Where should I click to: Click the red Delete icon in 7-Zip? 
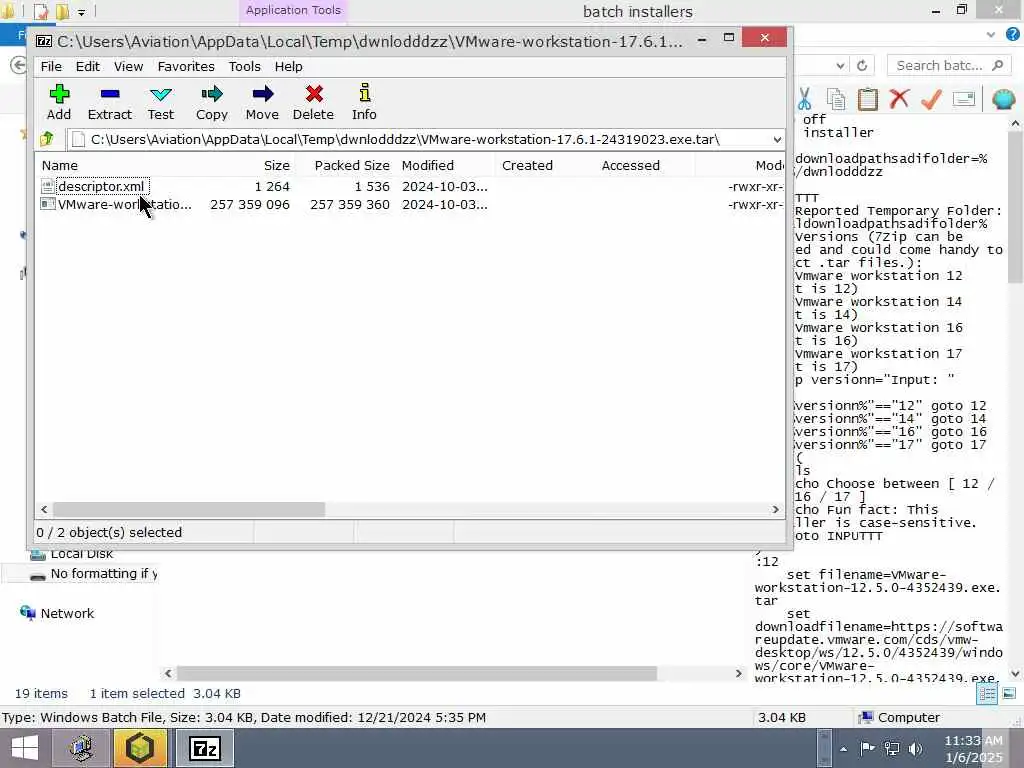(x=313, y=102)
